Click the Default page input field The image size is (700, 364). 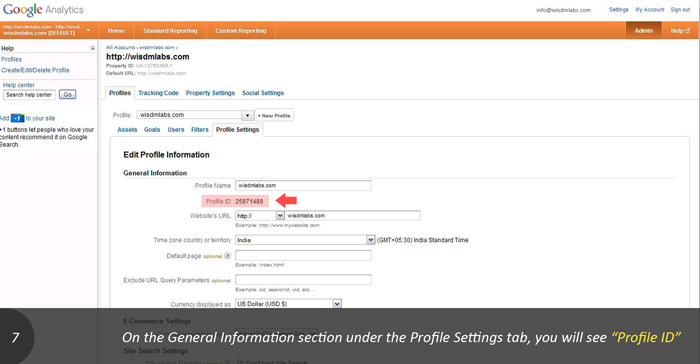coord(303,255)
